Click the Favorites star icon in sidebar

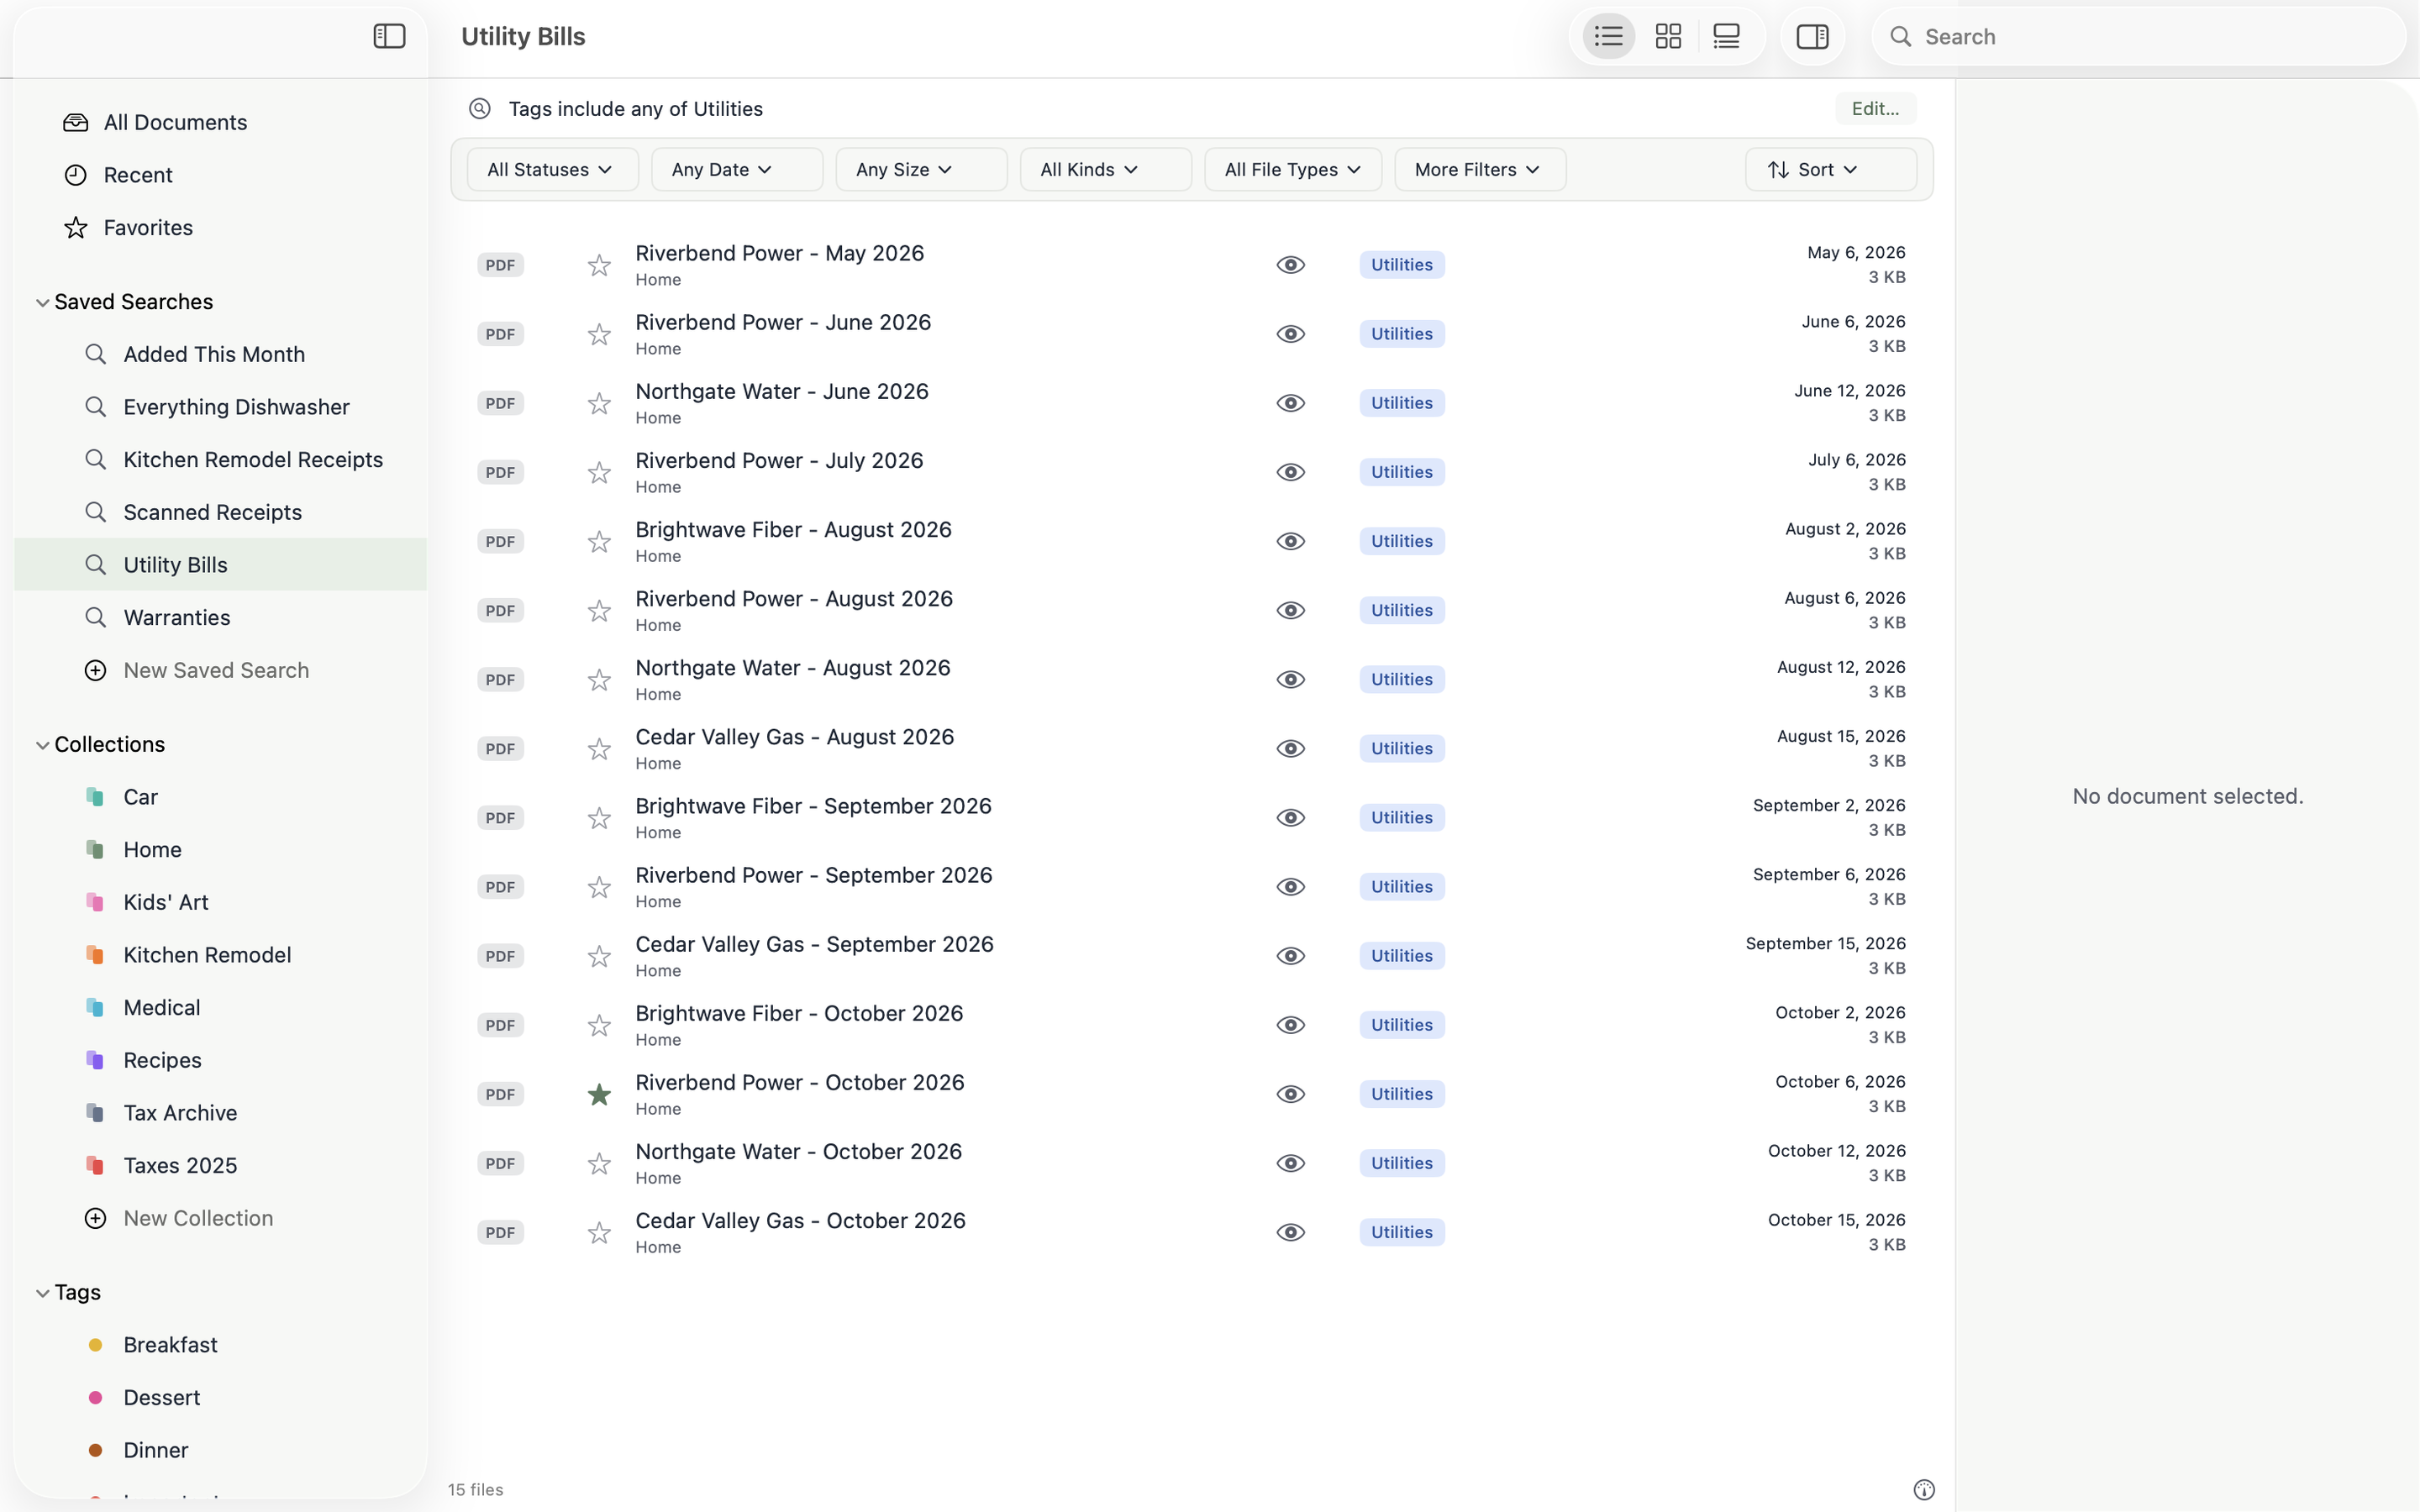(x=75, y=228)
